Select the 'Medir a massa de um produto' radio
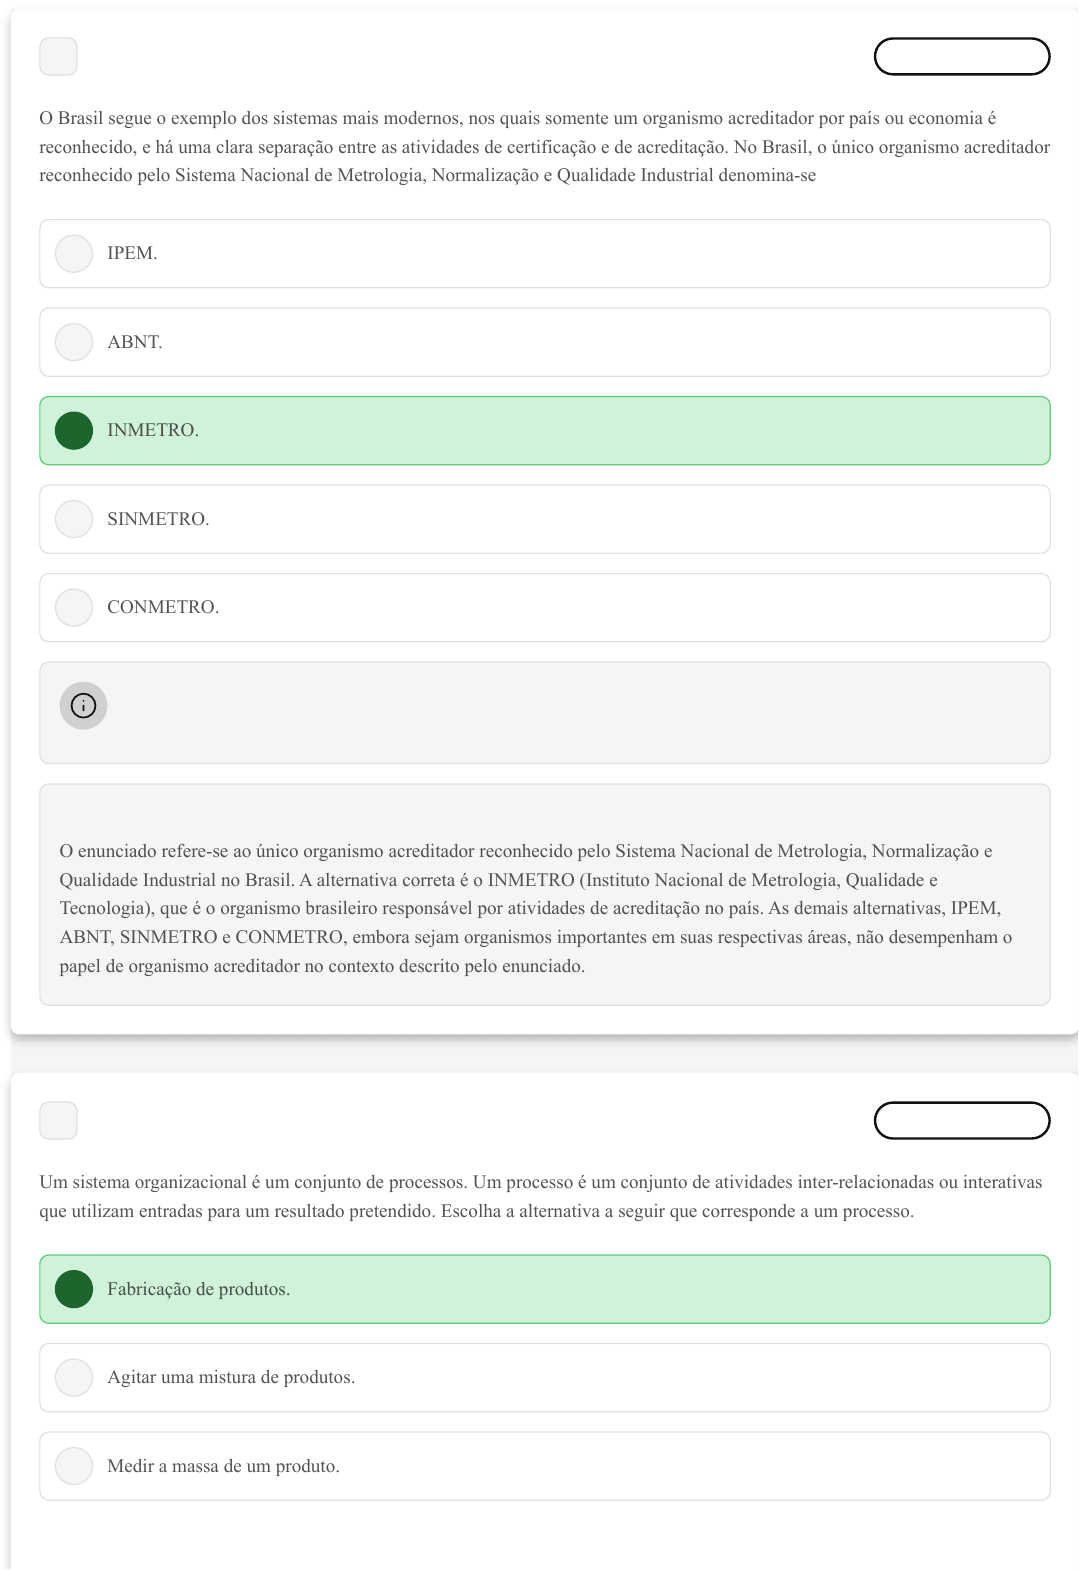The image size is (1079, 1570). click(x=74, y=1466)
